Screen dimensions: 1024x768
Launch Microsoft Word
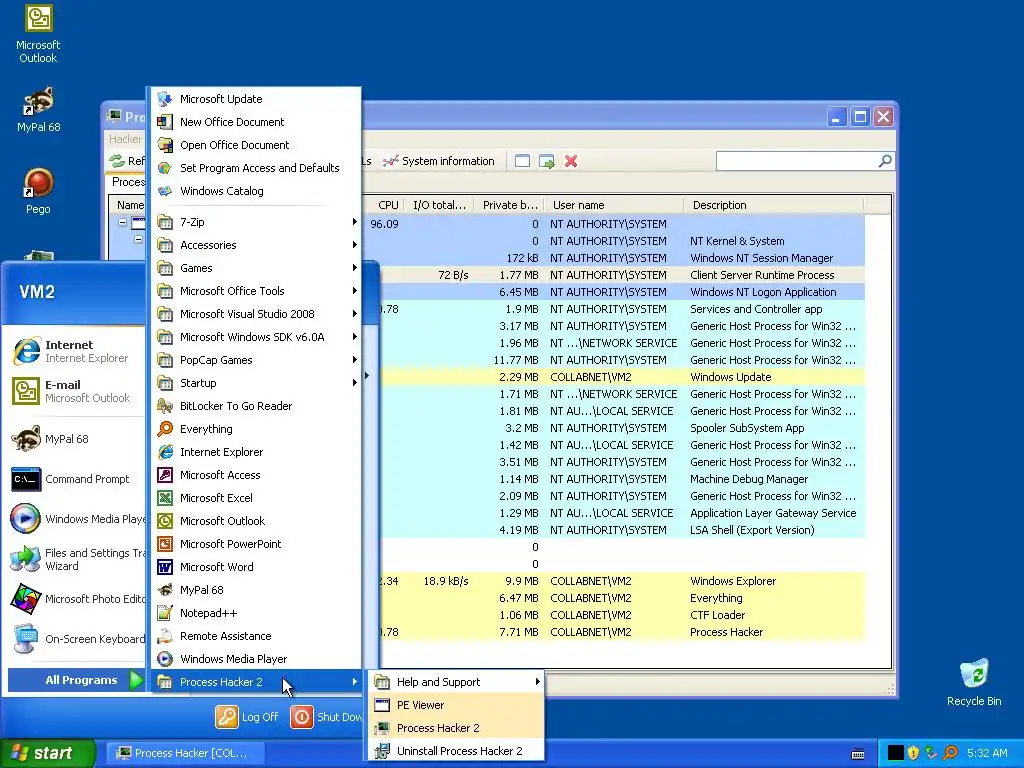click(x=257, y=567)
